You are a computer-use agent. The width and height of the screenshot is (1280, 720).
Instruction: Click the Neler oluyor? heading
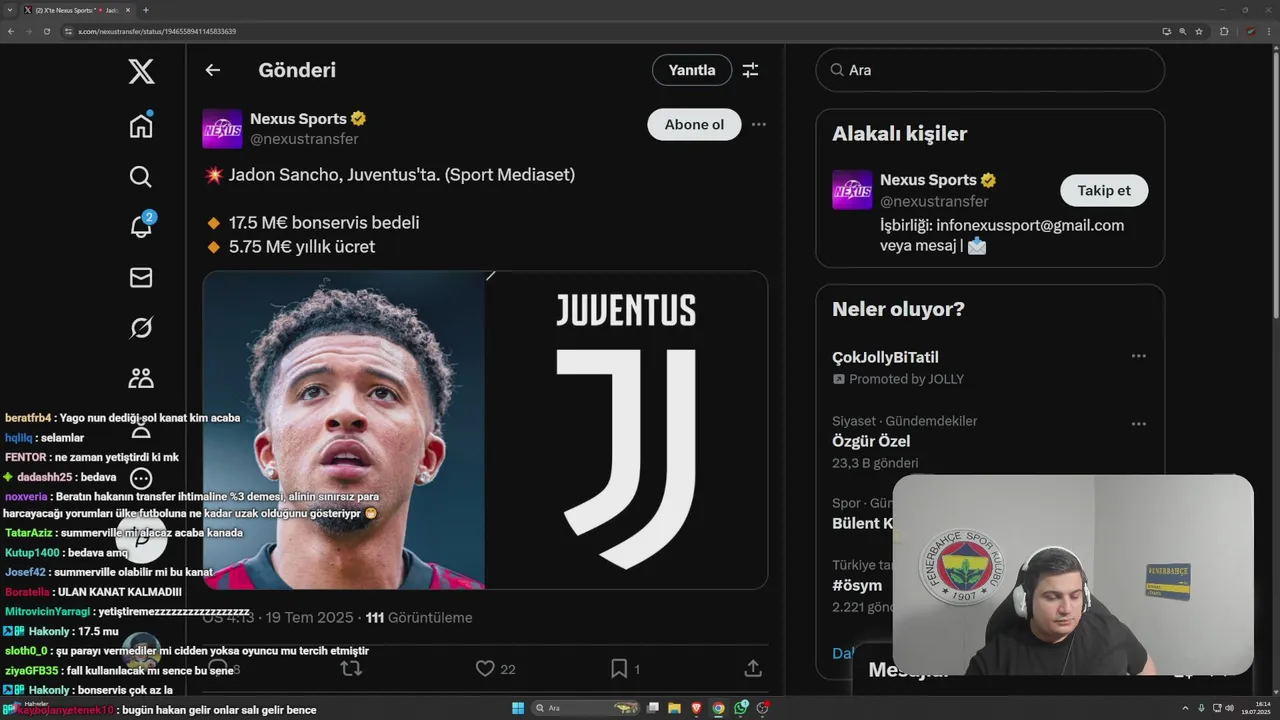point(898,309)
